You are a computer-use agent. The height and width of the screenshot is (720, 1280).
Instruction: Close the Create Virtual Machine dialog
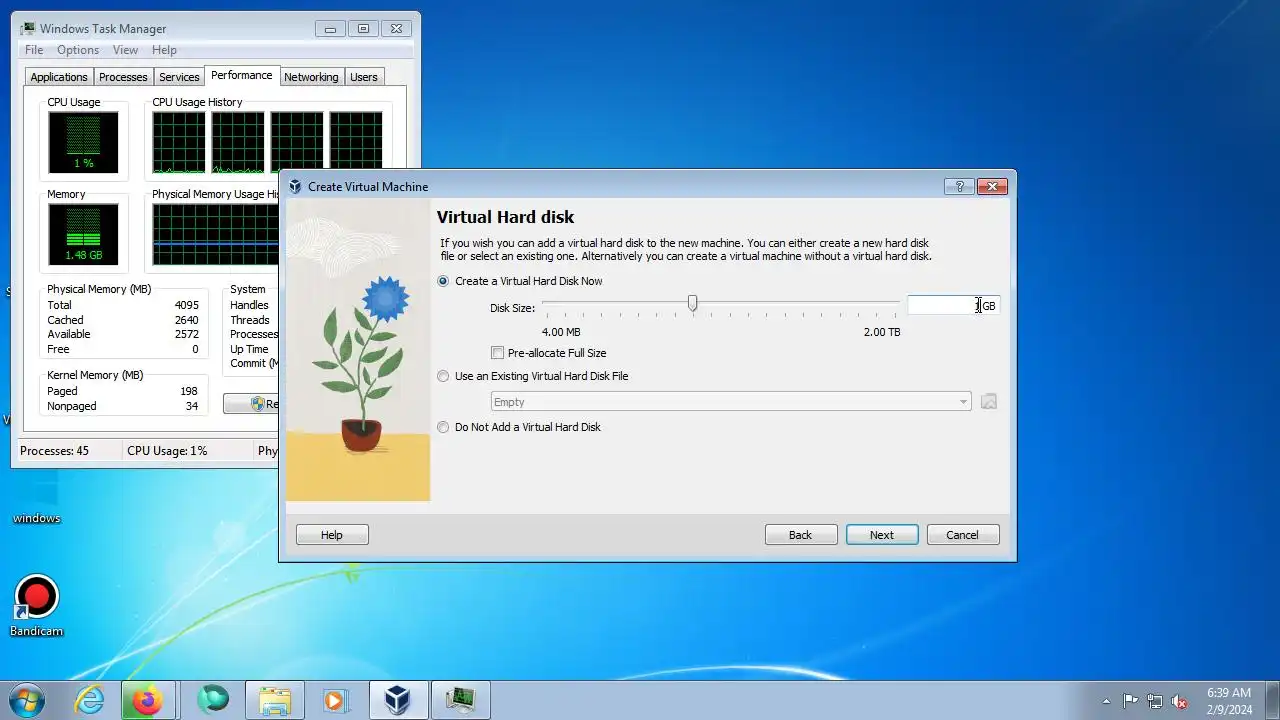click(992, 186)
